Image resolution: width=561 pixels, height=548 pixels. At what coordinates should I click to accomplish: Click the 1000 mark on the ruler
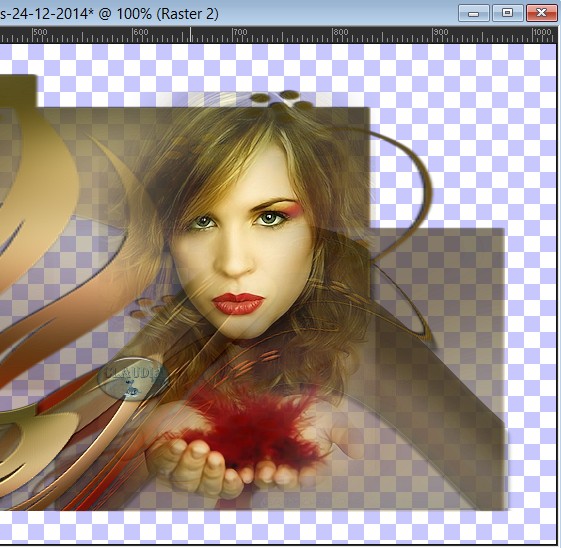point(542,32)
